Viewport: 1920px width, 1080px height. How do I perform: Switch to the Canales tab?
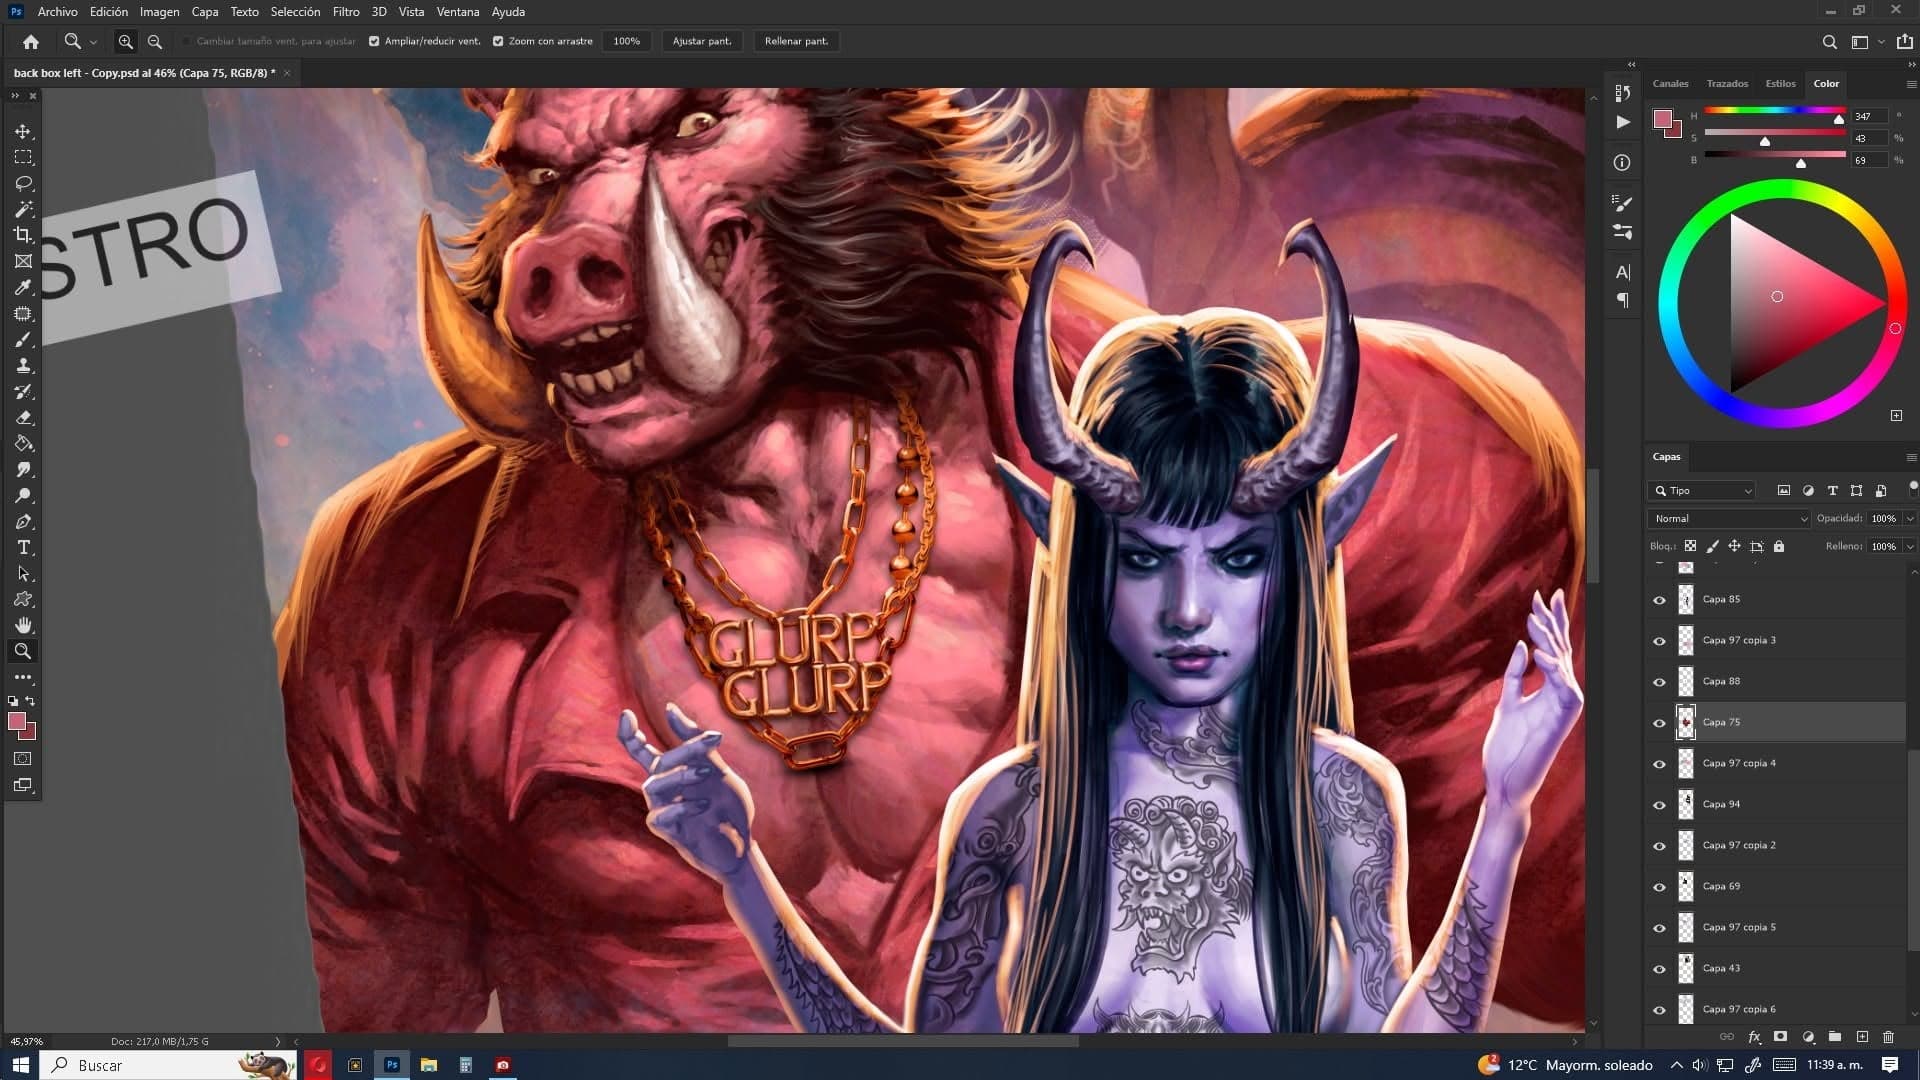click(x=1670, y=84)
